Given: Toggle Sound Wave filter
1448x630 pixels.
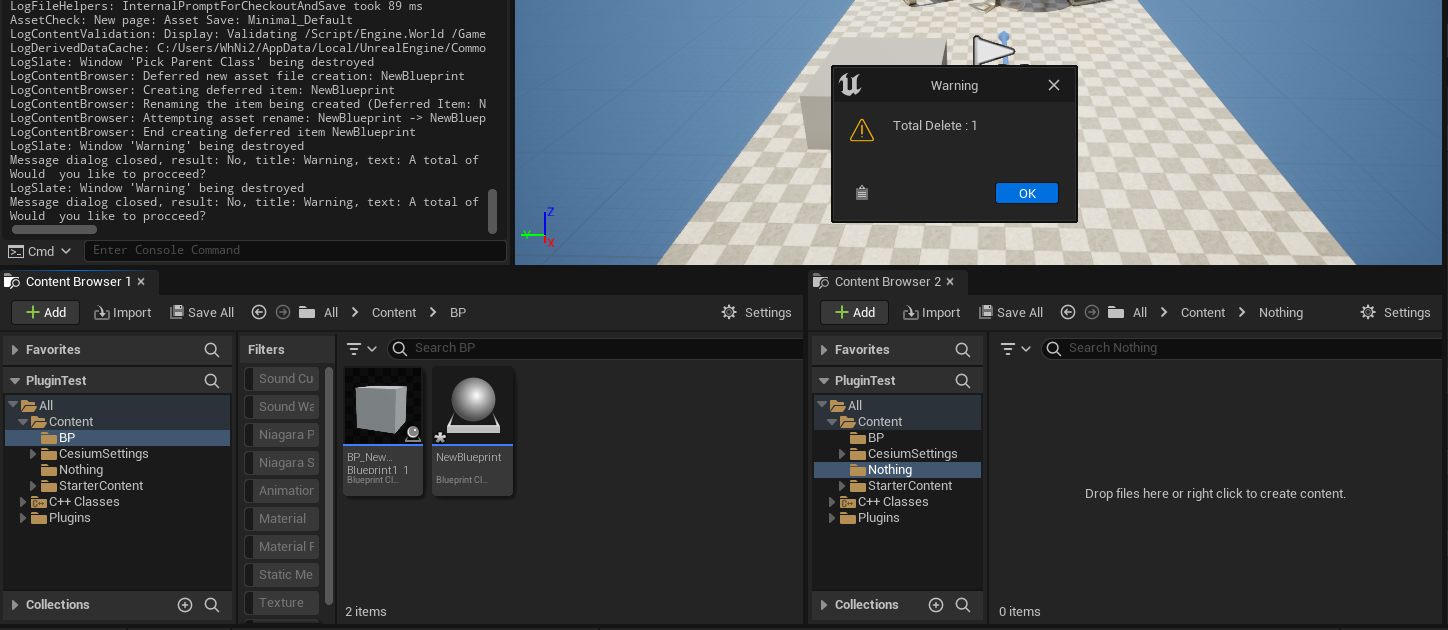Looking at the screenshot, I should tap(281, 407).
